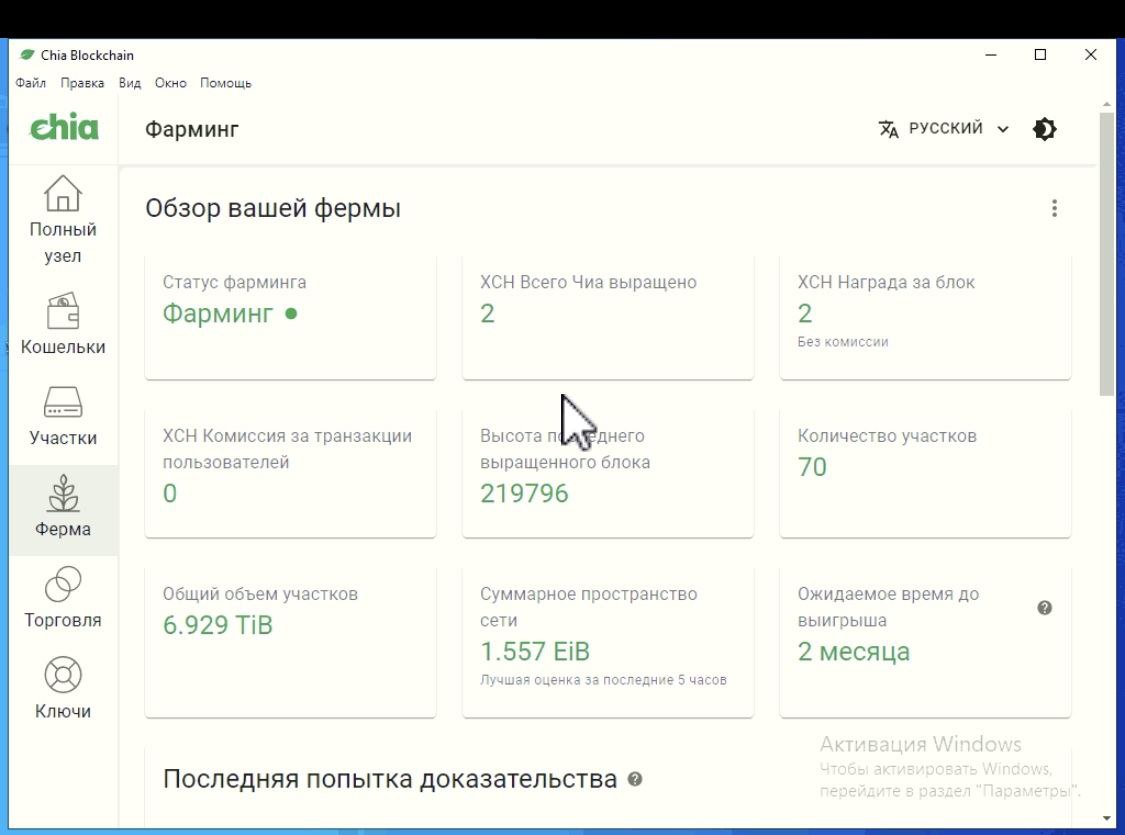Click the transaction fees value 0

(169, 494)
